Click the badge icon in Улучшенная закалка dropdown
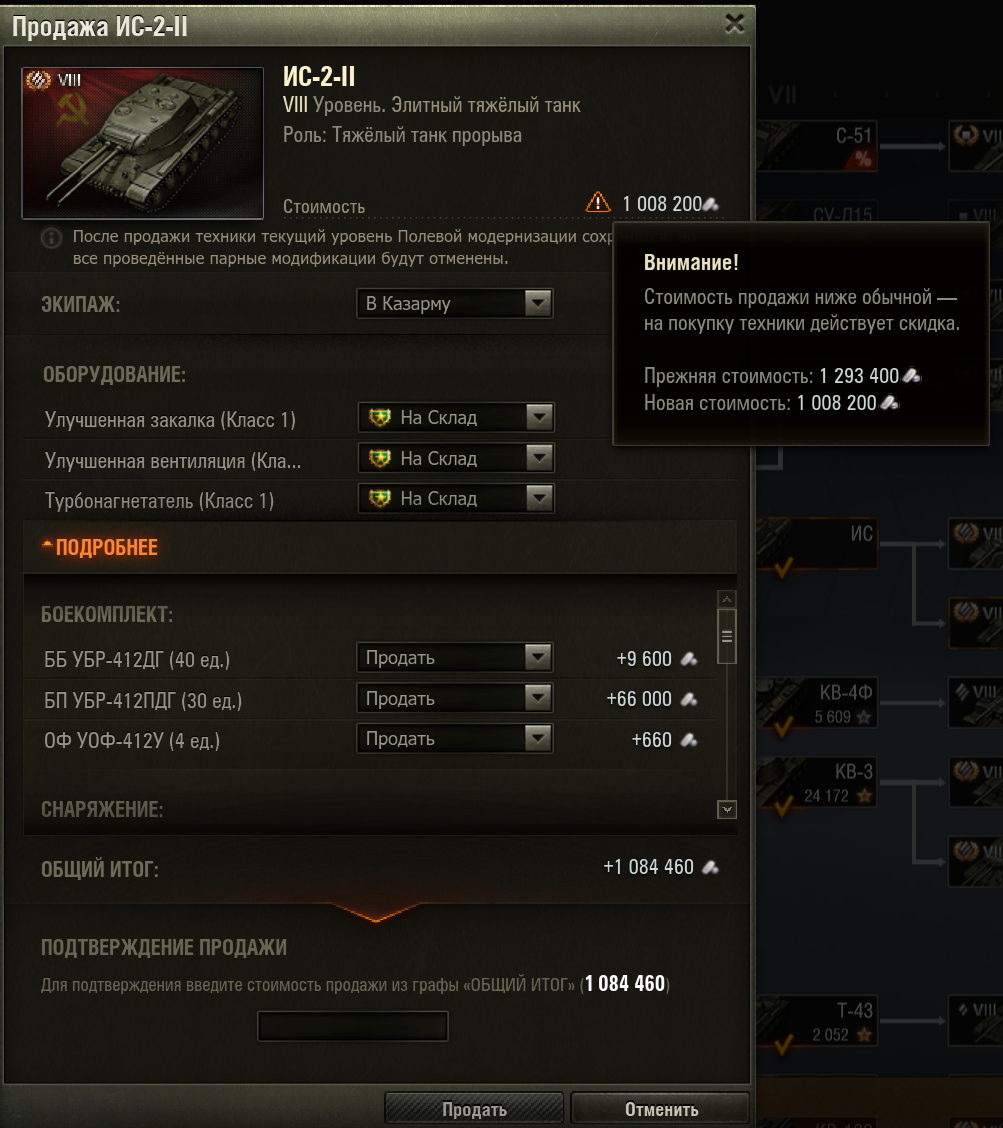 tap(380, 417)
